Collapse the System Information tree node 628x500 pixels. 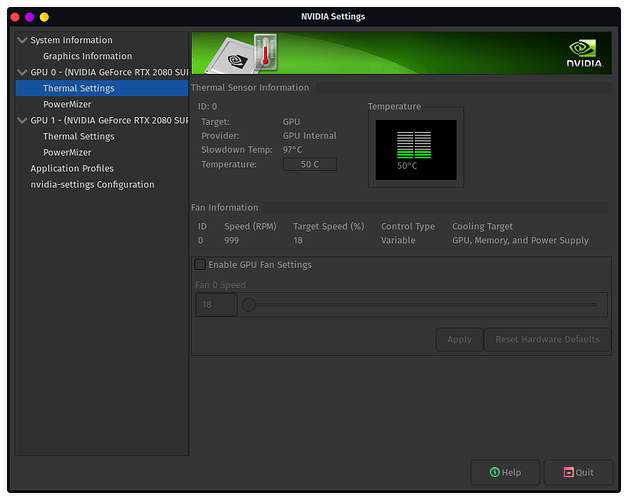pyautogui.click(x=22, y=40)
